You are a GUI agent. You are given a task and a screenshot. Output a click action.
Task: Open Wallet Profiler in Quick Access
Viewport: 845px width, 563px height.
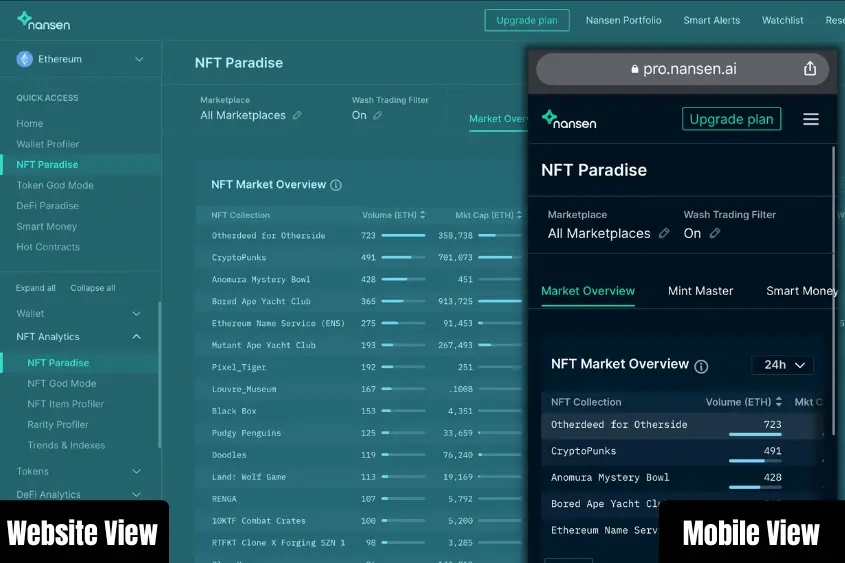(x=47, y=144)
